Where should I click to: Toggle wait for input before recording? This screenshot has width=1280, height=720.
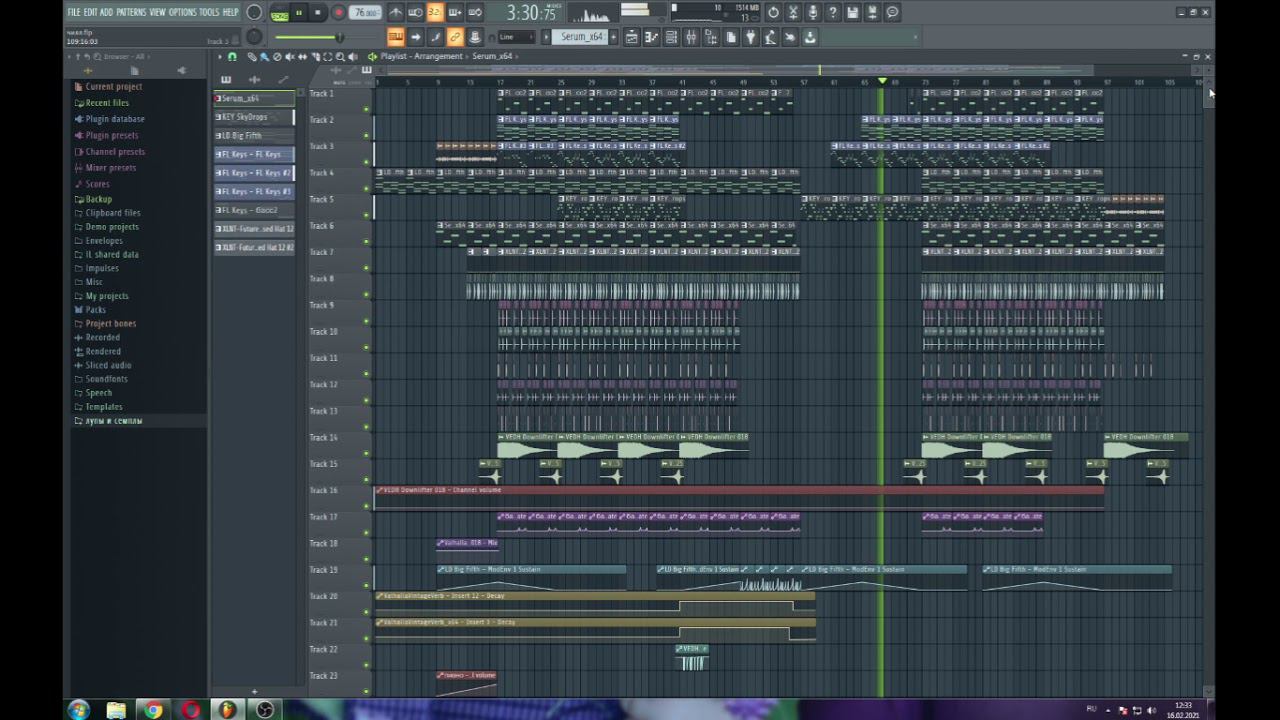click(415, 12)
